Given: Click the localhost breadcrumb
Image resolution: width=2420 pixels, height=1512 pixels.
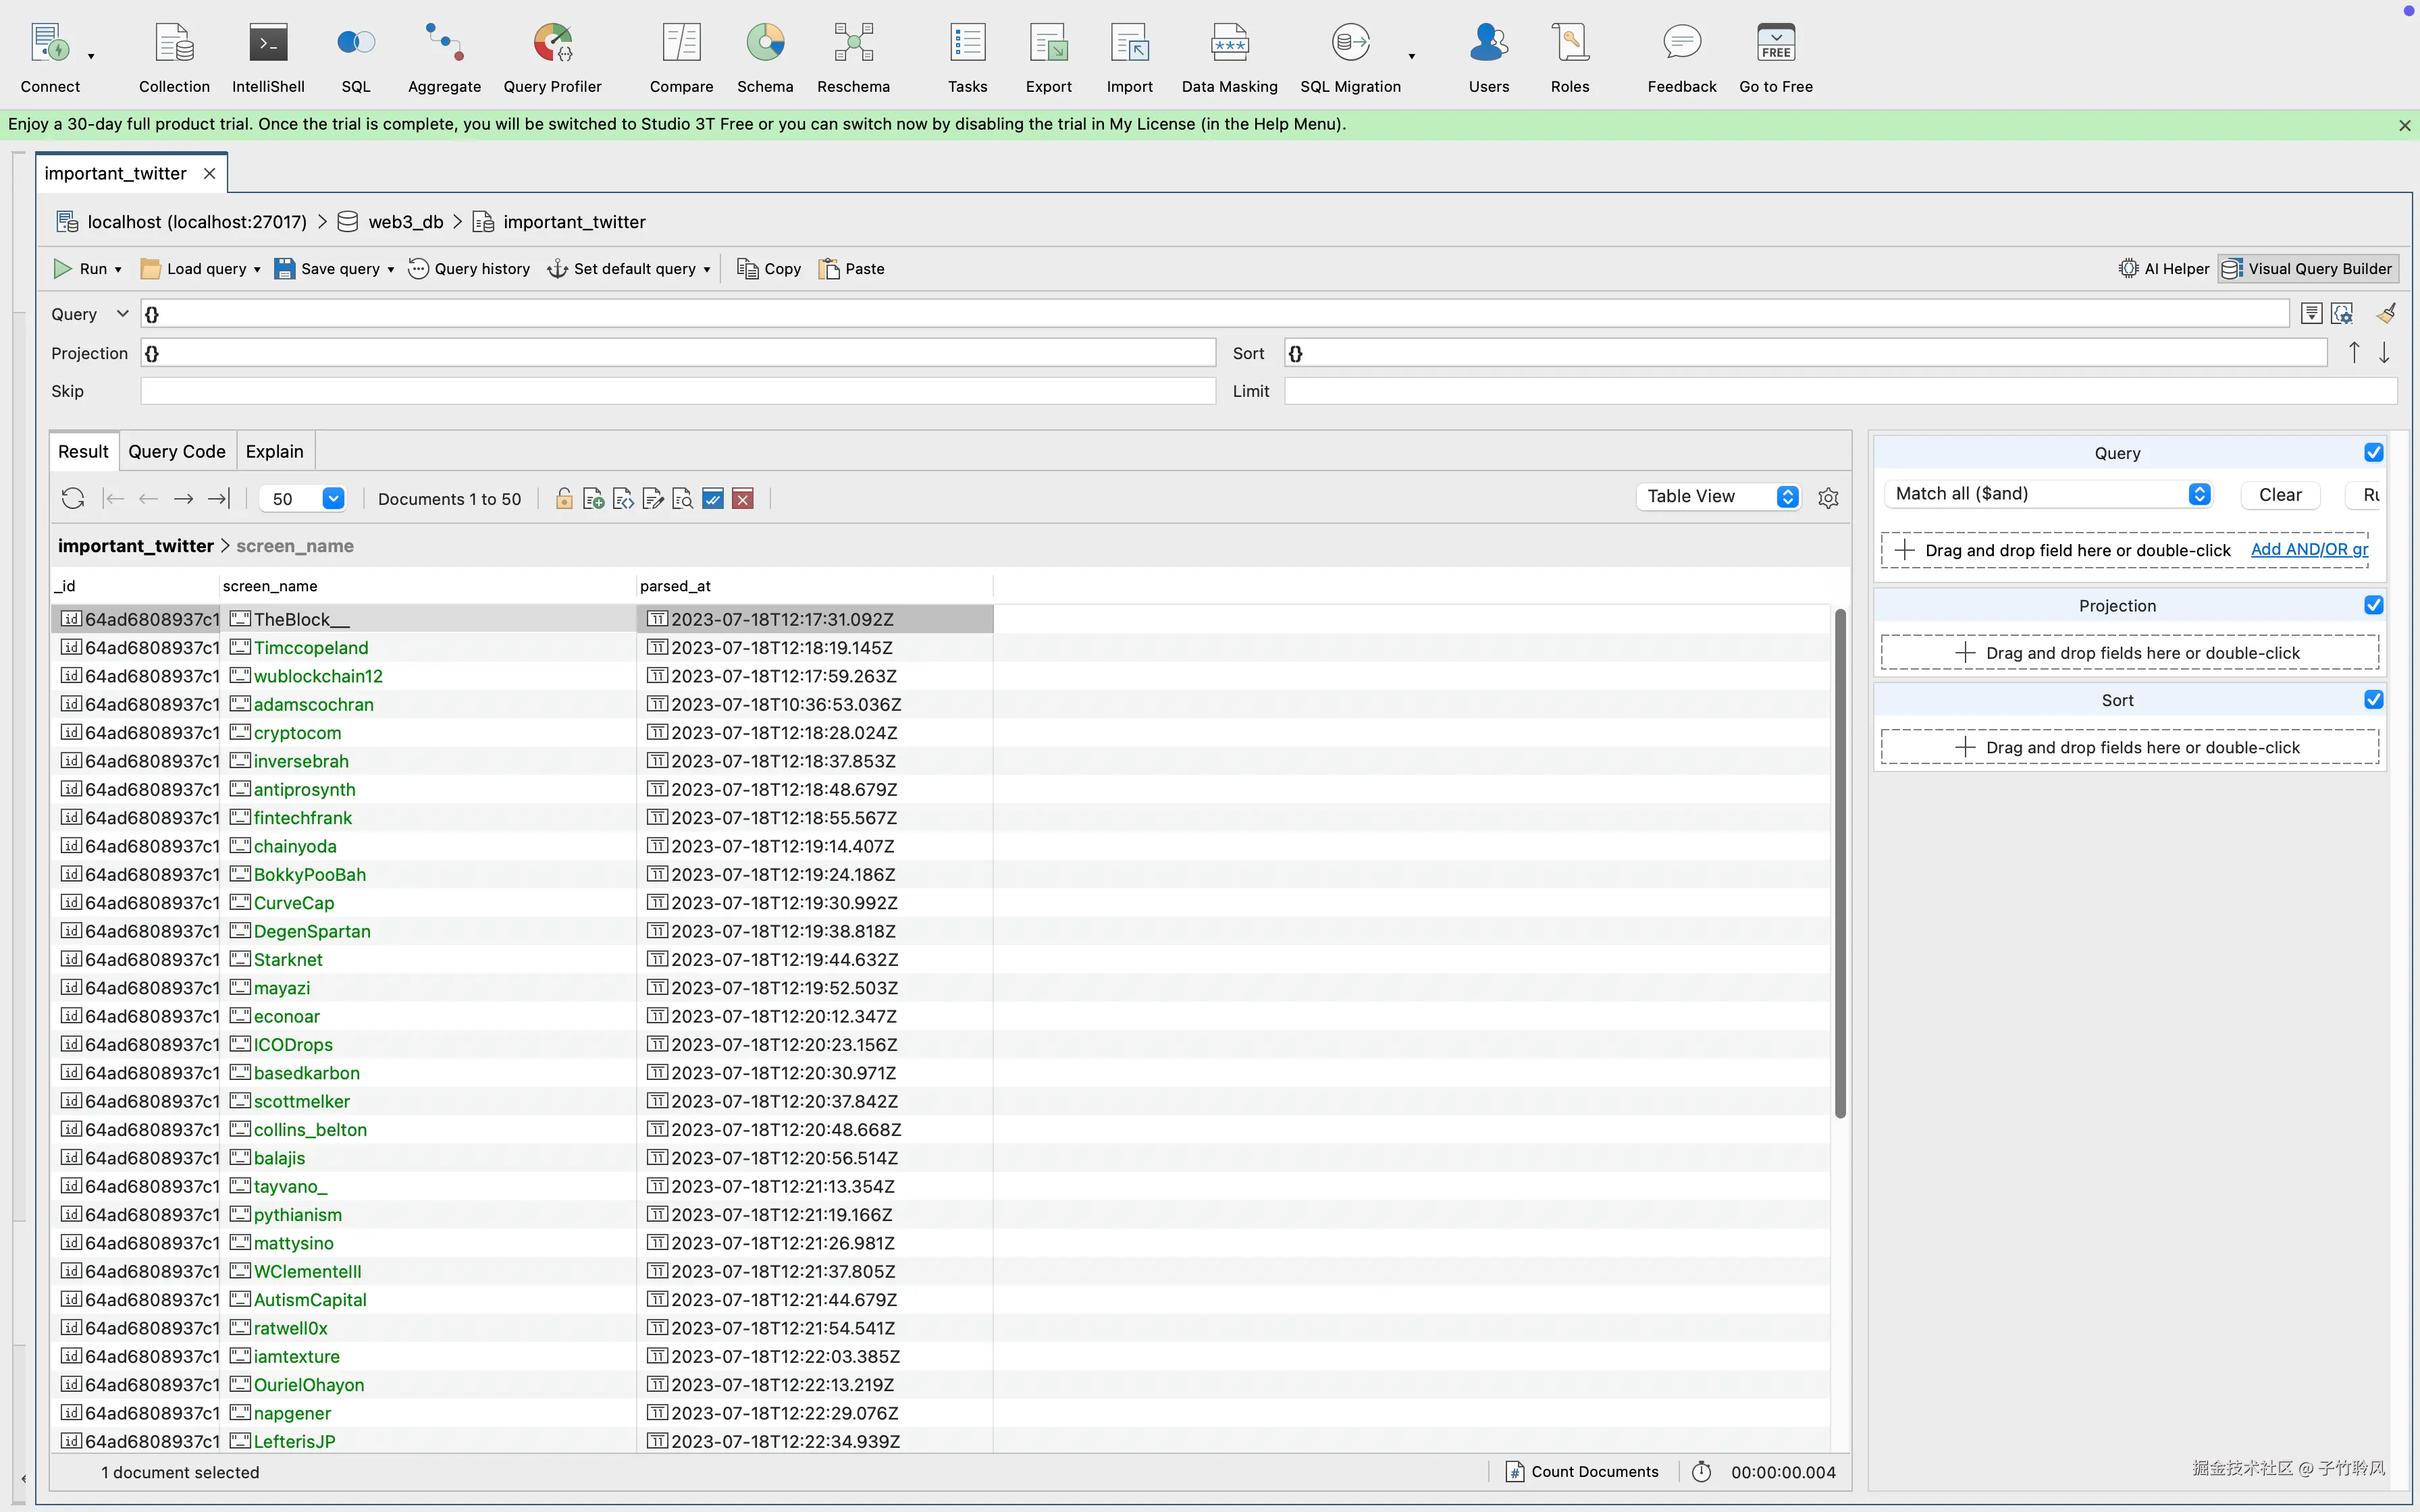Looking at the screenshot, I should (197, 222).
